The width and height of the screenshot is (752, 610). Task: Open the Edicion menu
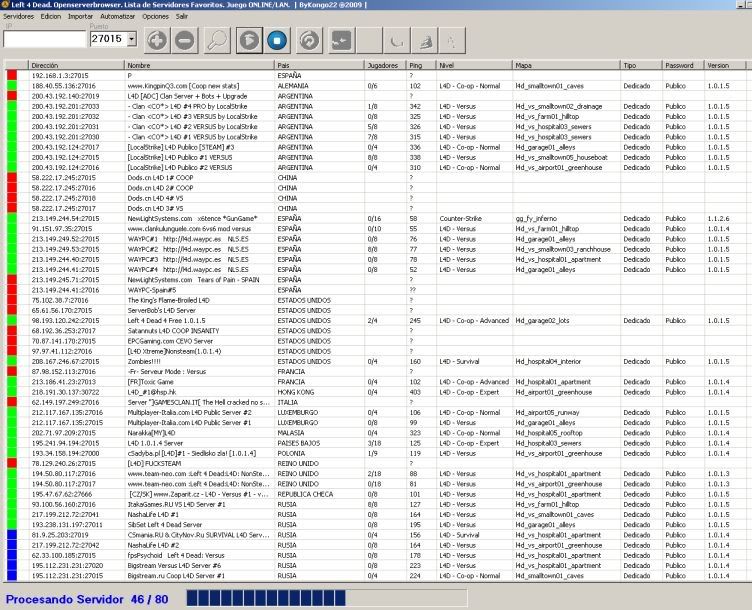pyautogui.click(x=51, y=16)
